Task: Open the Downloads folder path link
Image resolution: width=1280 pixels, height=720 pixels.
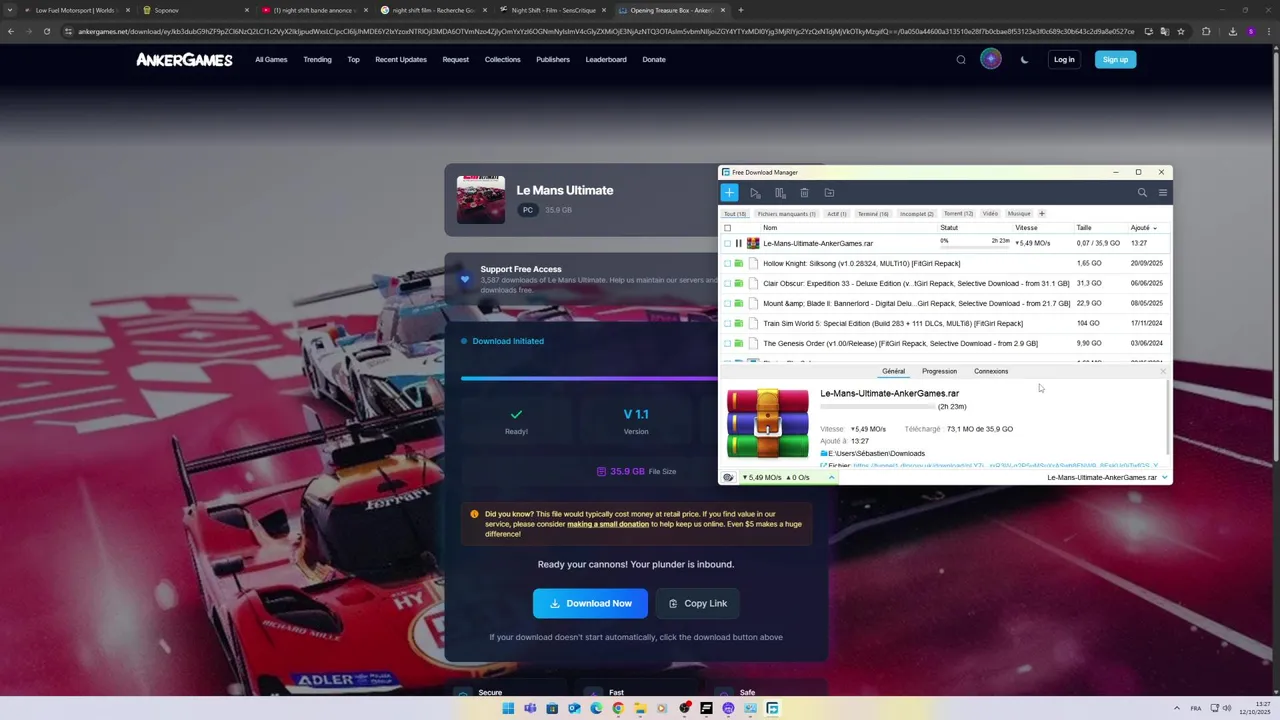Action: tap(876, 454)
